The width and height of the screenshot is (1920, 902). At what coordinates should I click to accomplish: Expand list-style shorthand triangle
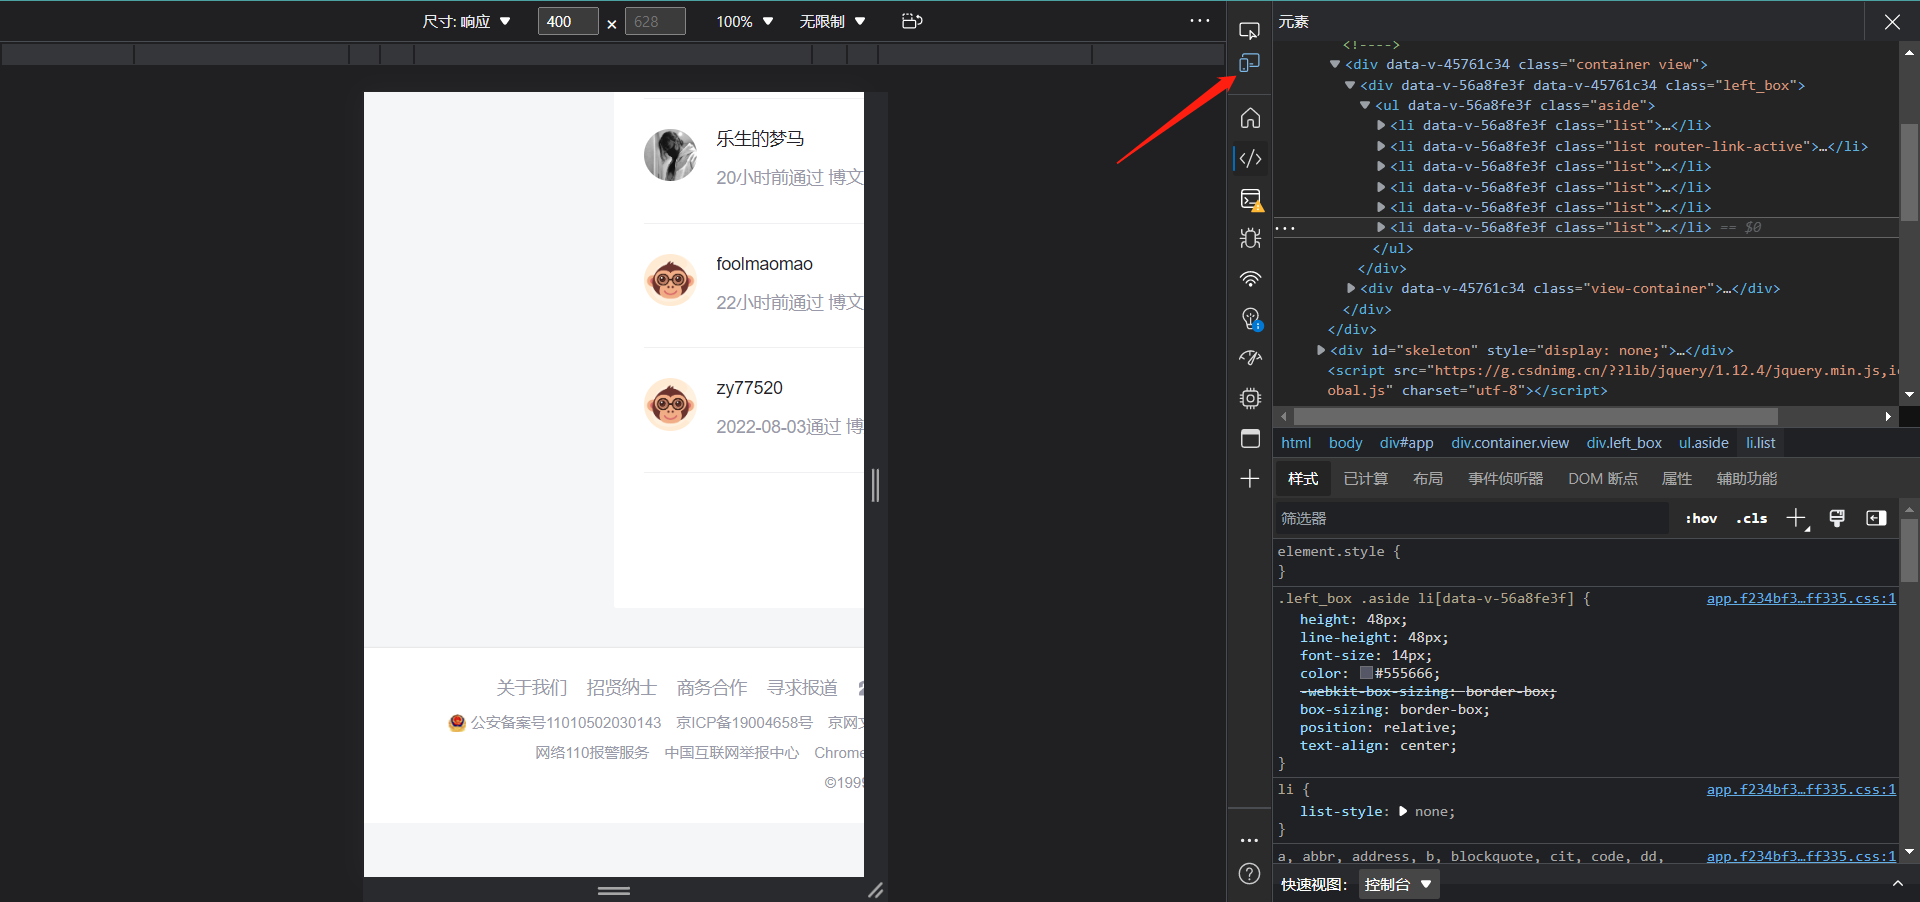pyautogui.click(x=1403, y=811)
